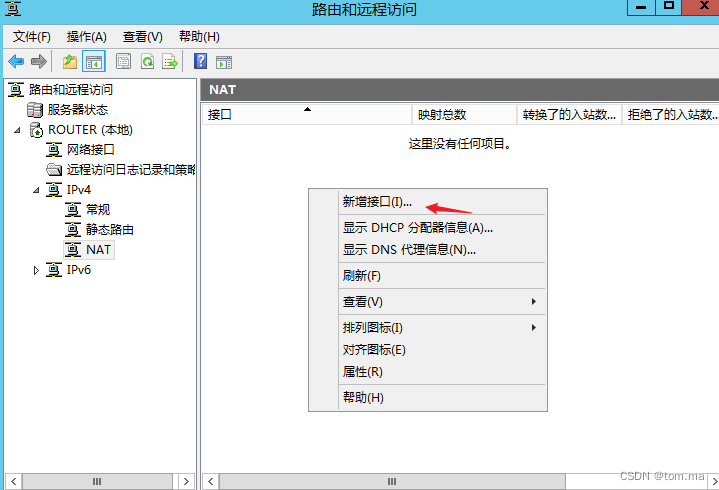The image size is (719, 490).
Task: Click the Forward arrow toolbar icon
Action: point(39,61)
